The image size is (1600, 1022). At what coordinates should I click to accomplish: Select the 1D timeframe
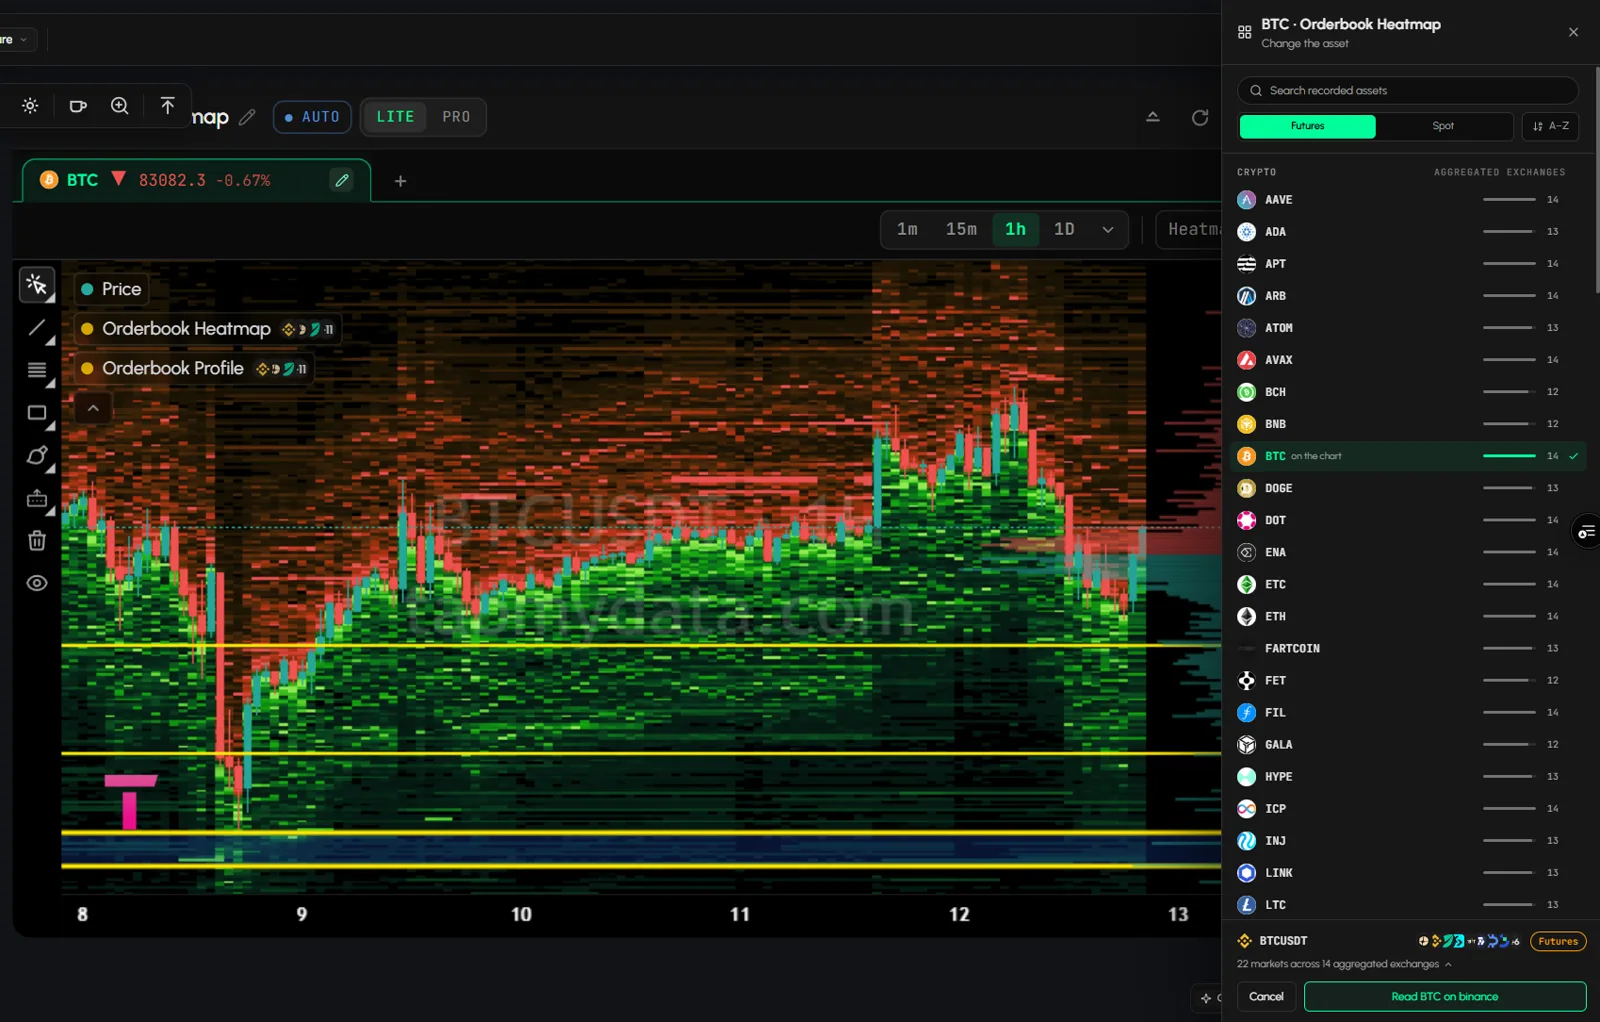click(1064, 230)
